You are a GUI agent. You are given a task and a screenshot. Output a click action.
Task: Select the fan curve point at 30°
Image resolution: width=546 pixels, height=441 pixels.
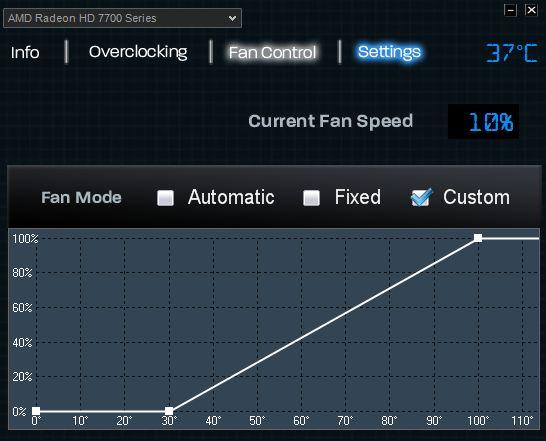[169, 411]
